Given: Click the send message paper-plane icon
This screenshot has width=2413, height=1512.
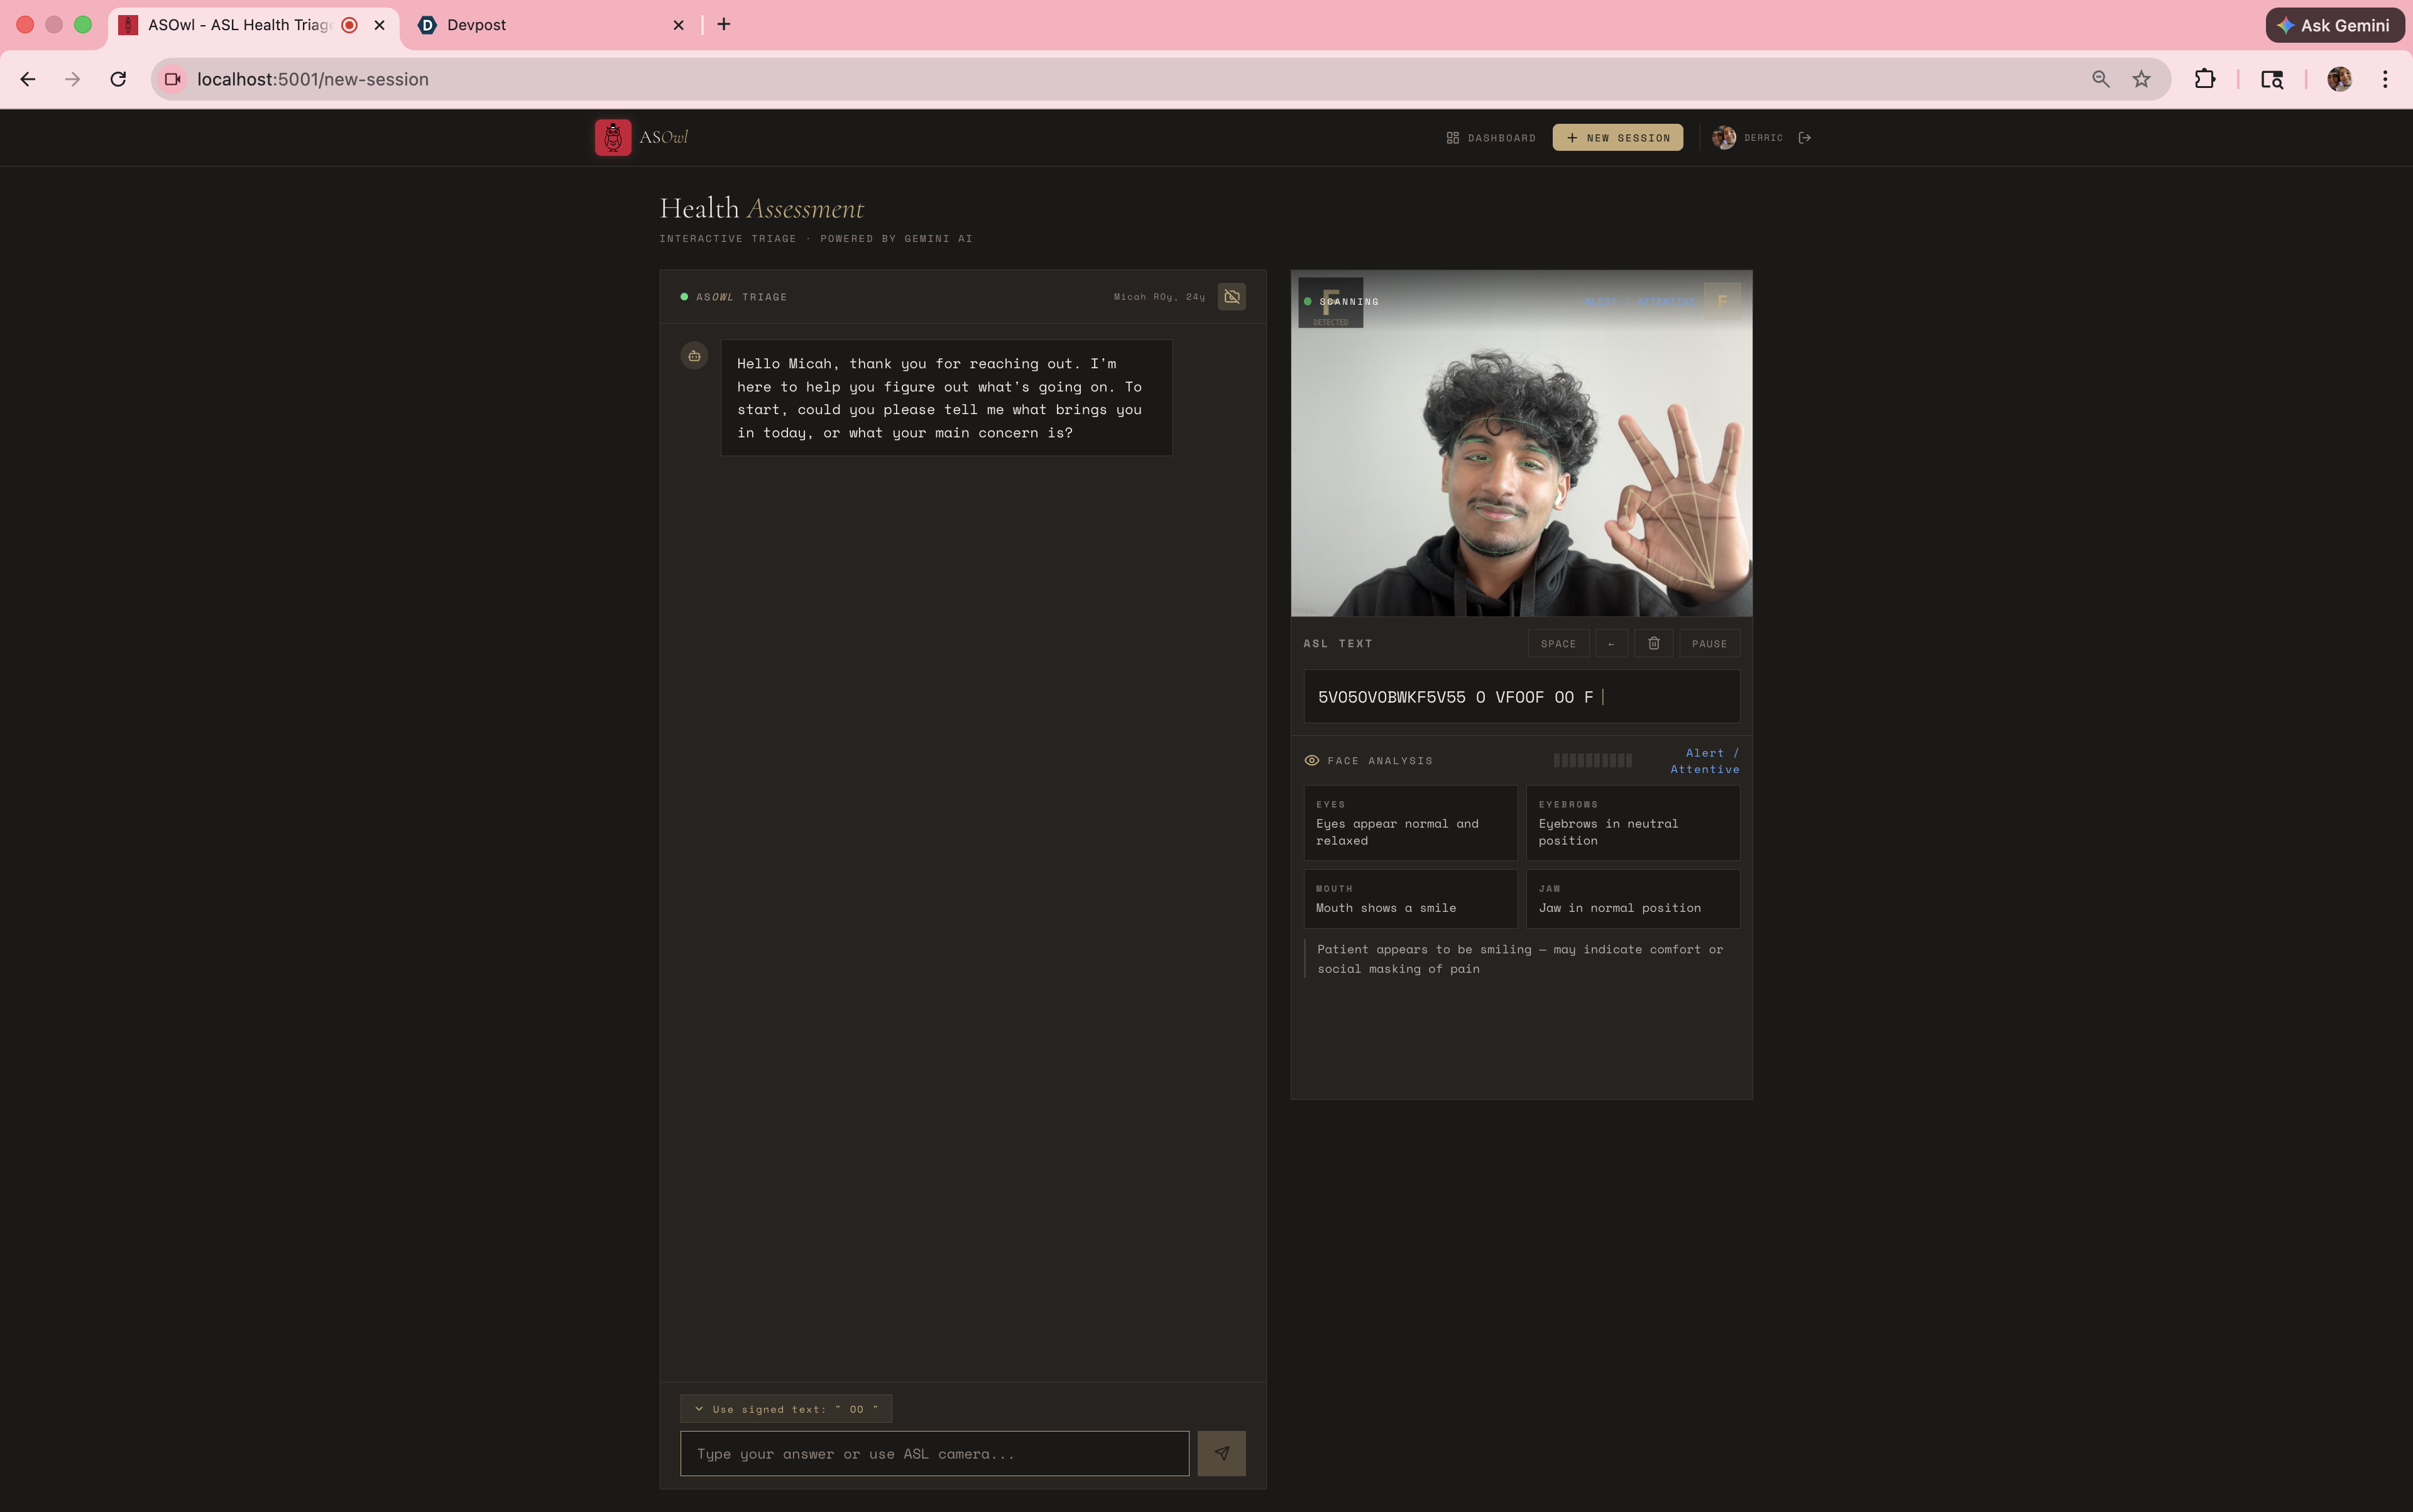Looking at the screenshot, I should point(1221,1453).
